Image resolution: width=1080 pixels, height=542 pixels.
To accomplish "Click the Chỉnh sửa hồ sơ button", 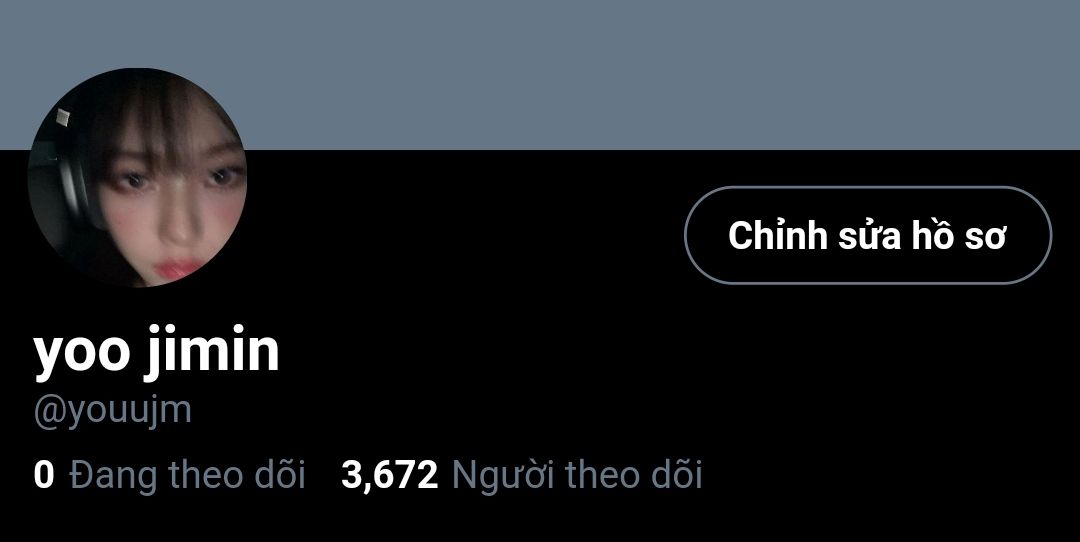I will pyautogui.click(x=868, y=235).
